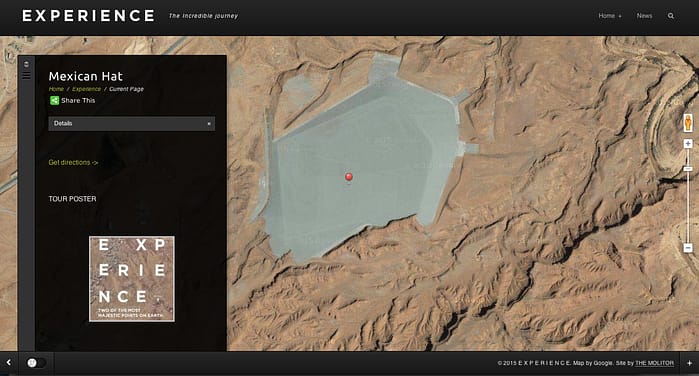
Task: Zoom in the map with plus button
Action: (x=688, y=144)
